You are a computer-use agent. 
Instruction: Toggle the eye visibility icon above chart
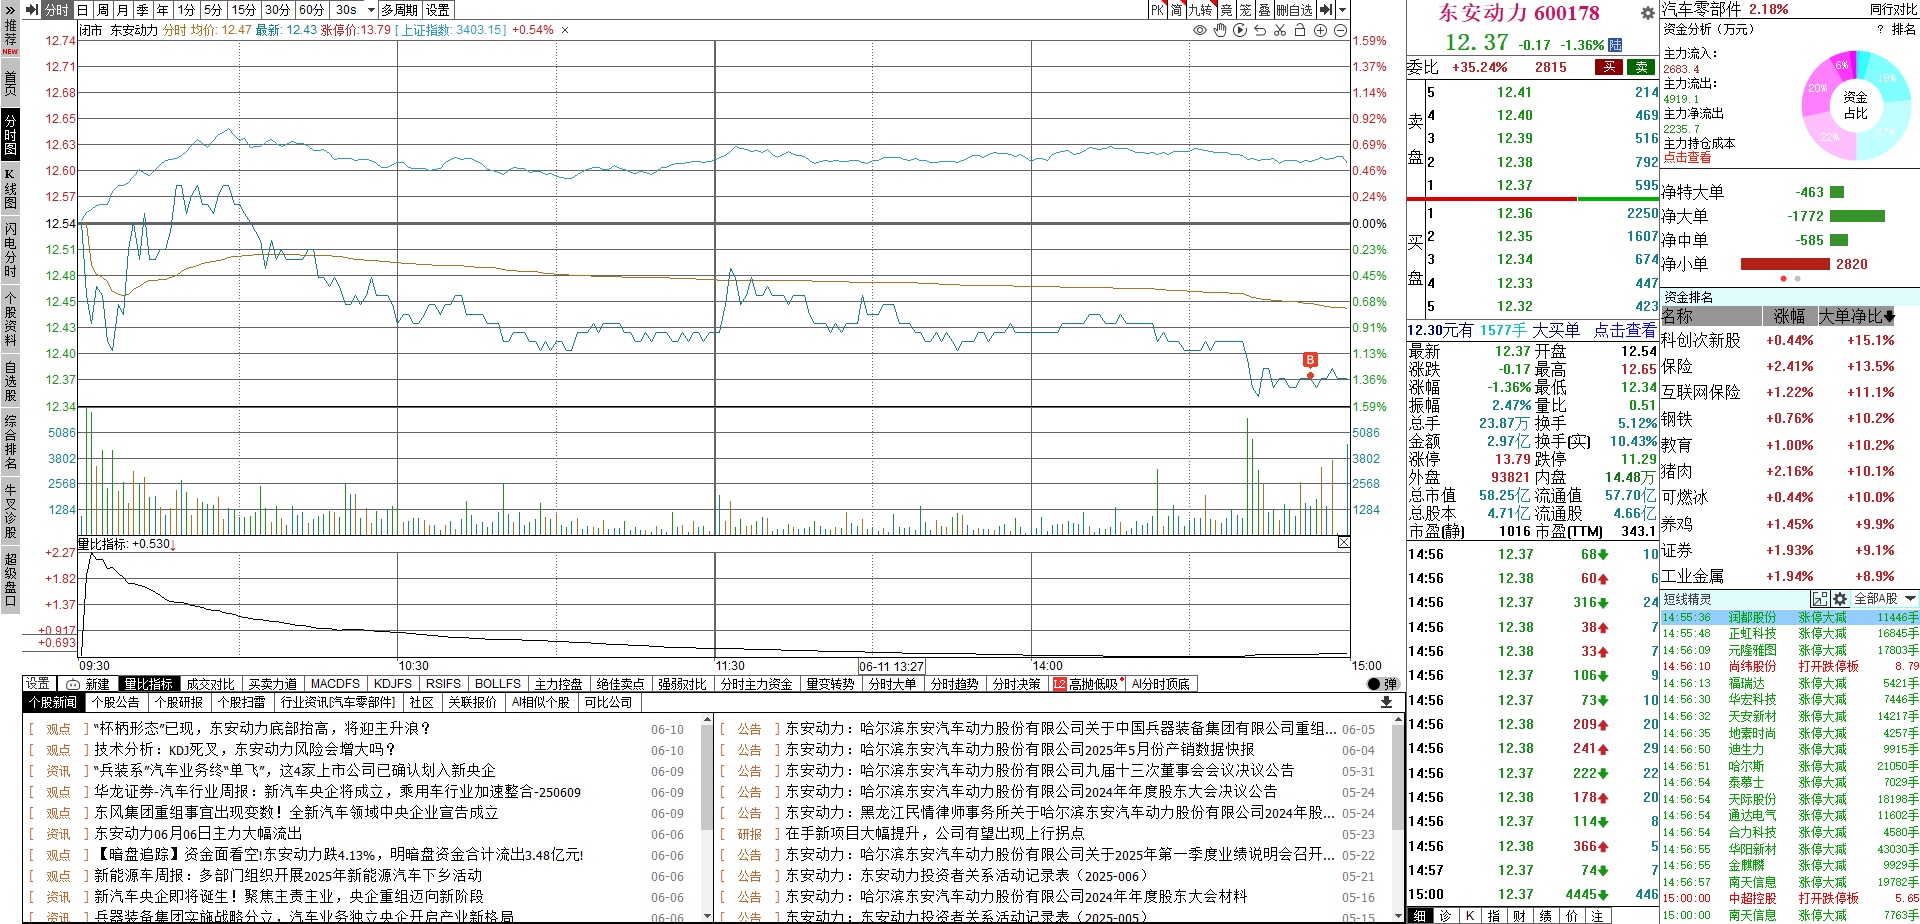[x=1200, y=30]
